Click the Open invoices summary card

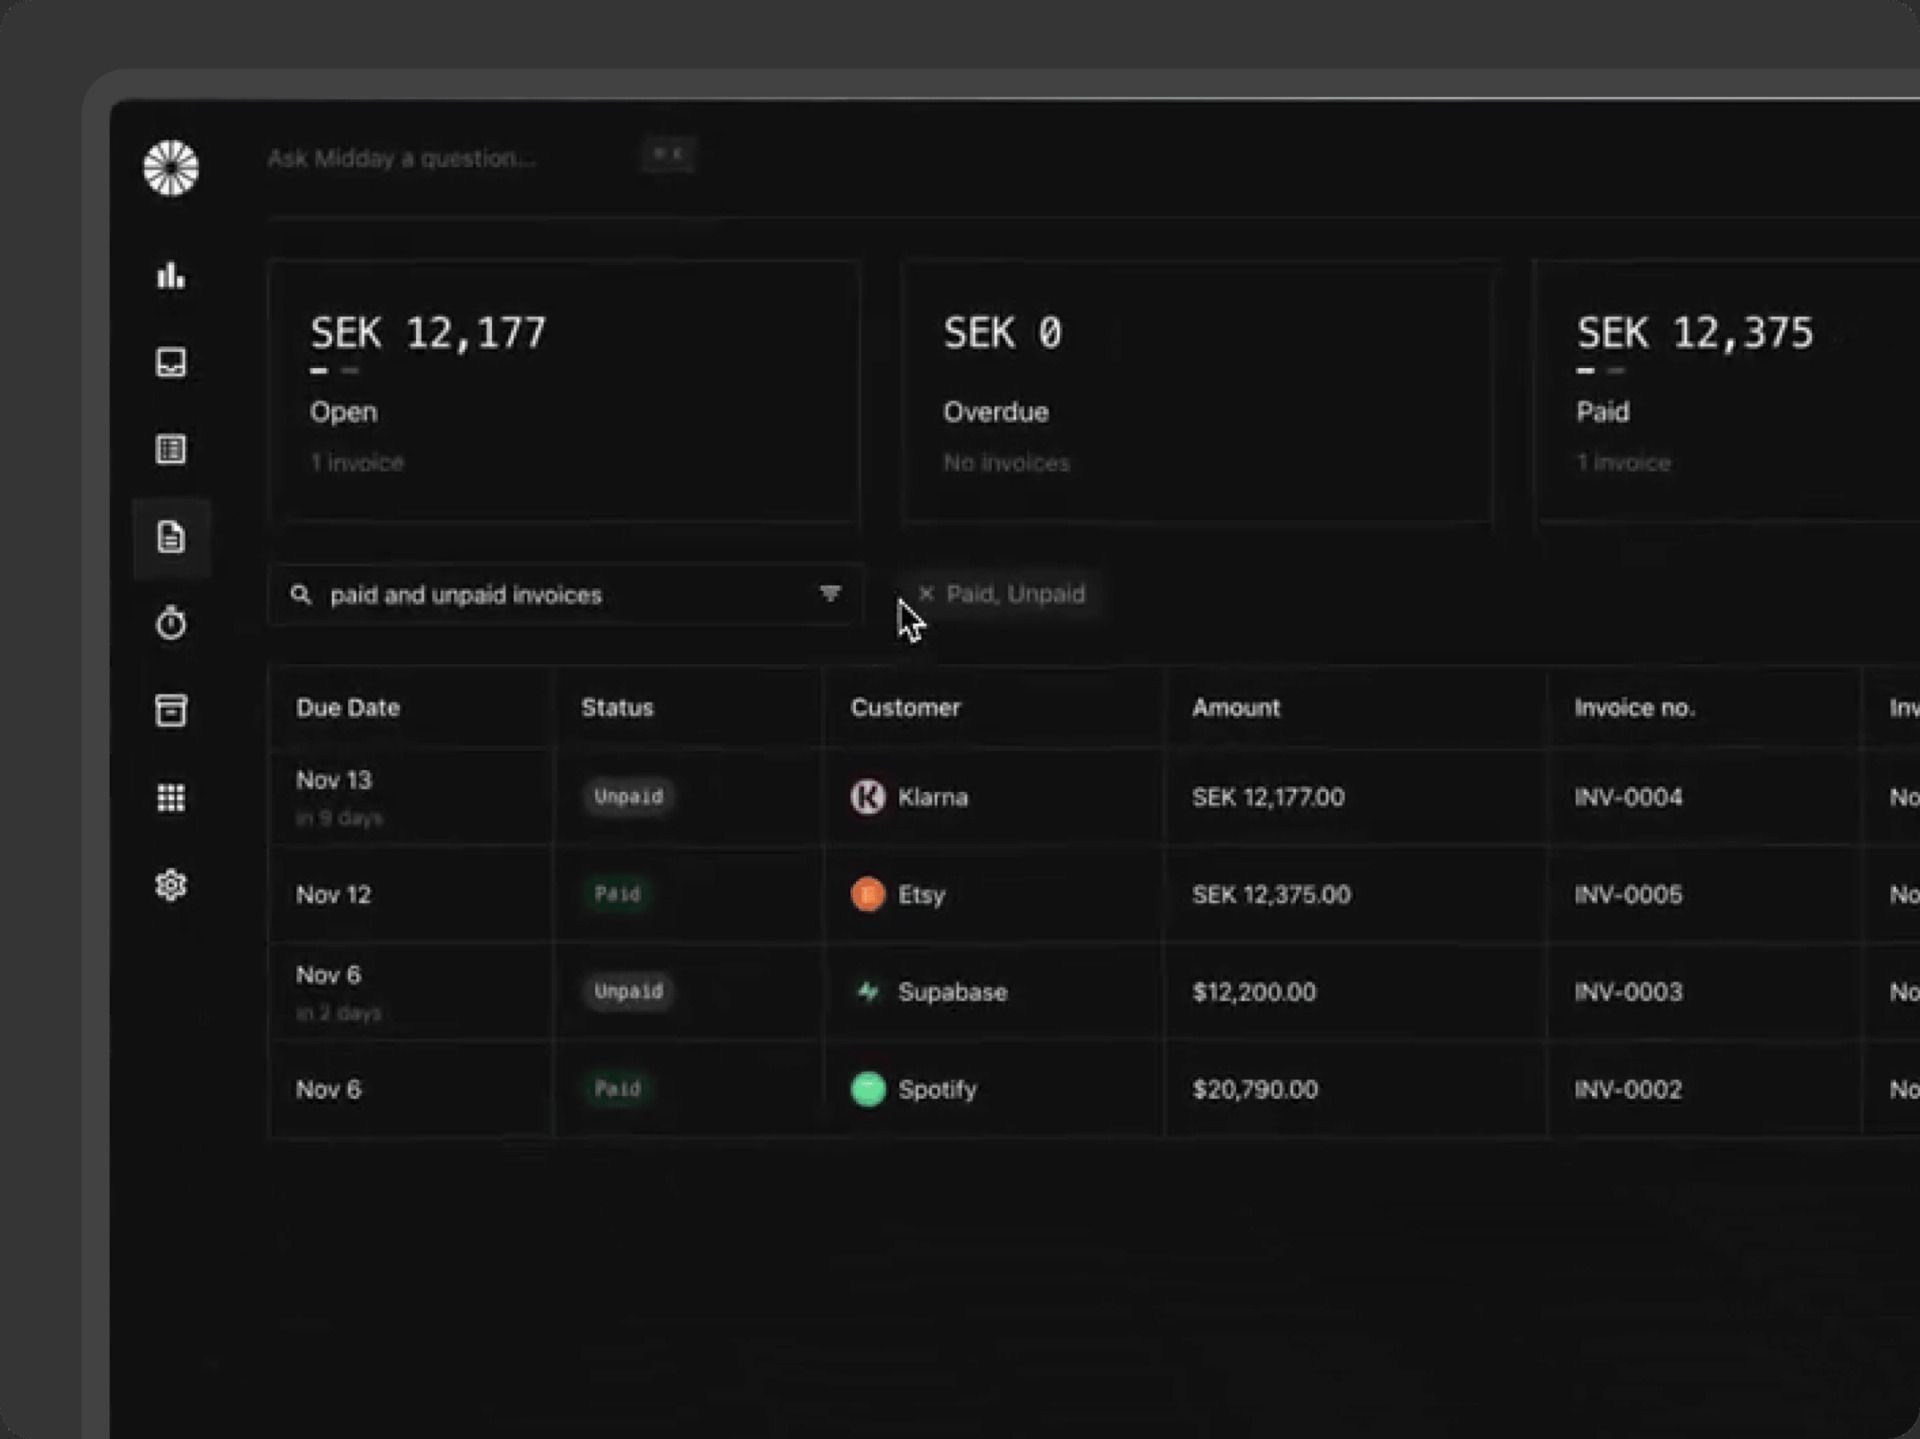(565, 392)
